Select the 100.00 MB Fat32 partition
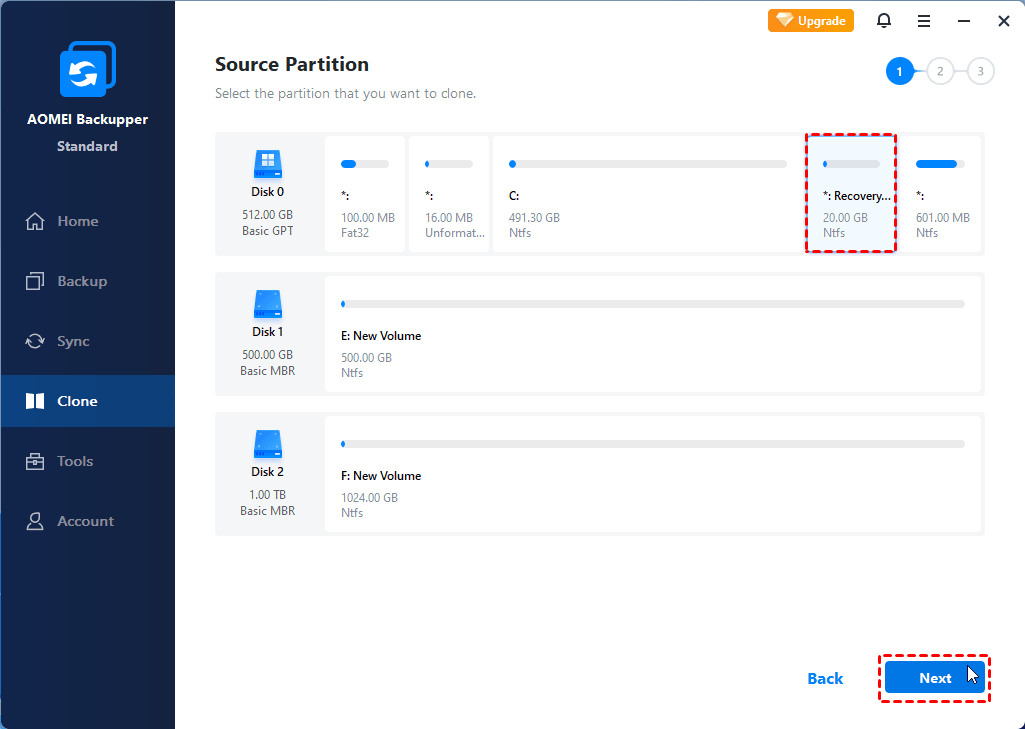The width and height of the screenshot is (1025, 729). click(x=365, y=194)
